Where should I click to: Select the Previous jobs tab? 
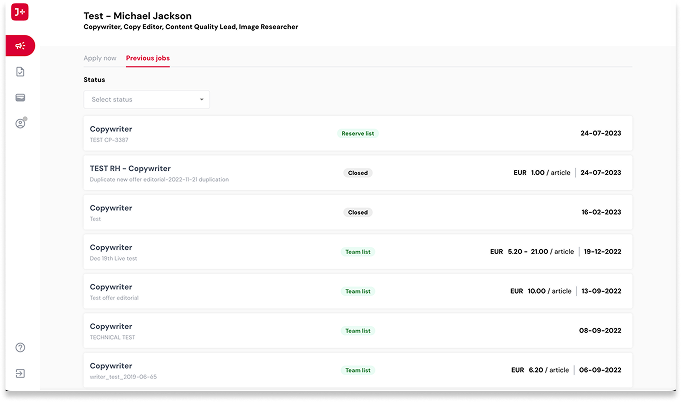click(148, 58)
